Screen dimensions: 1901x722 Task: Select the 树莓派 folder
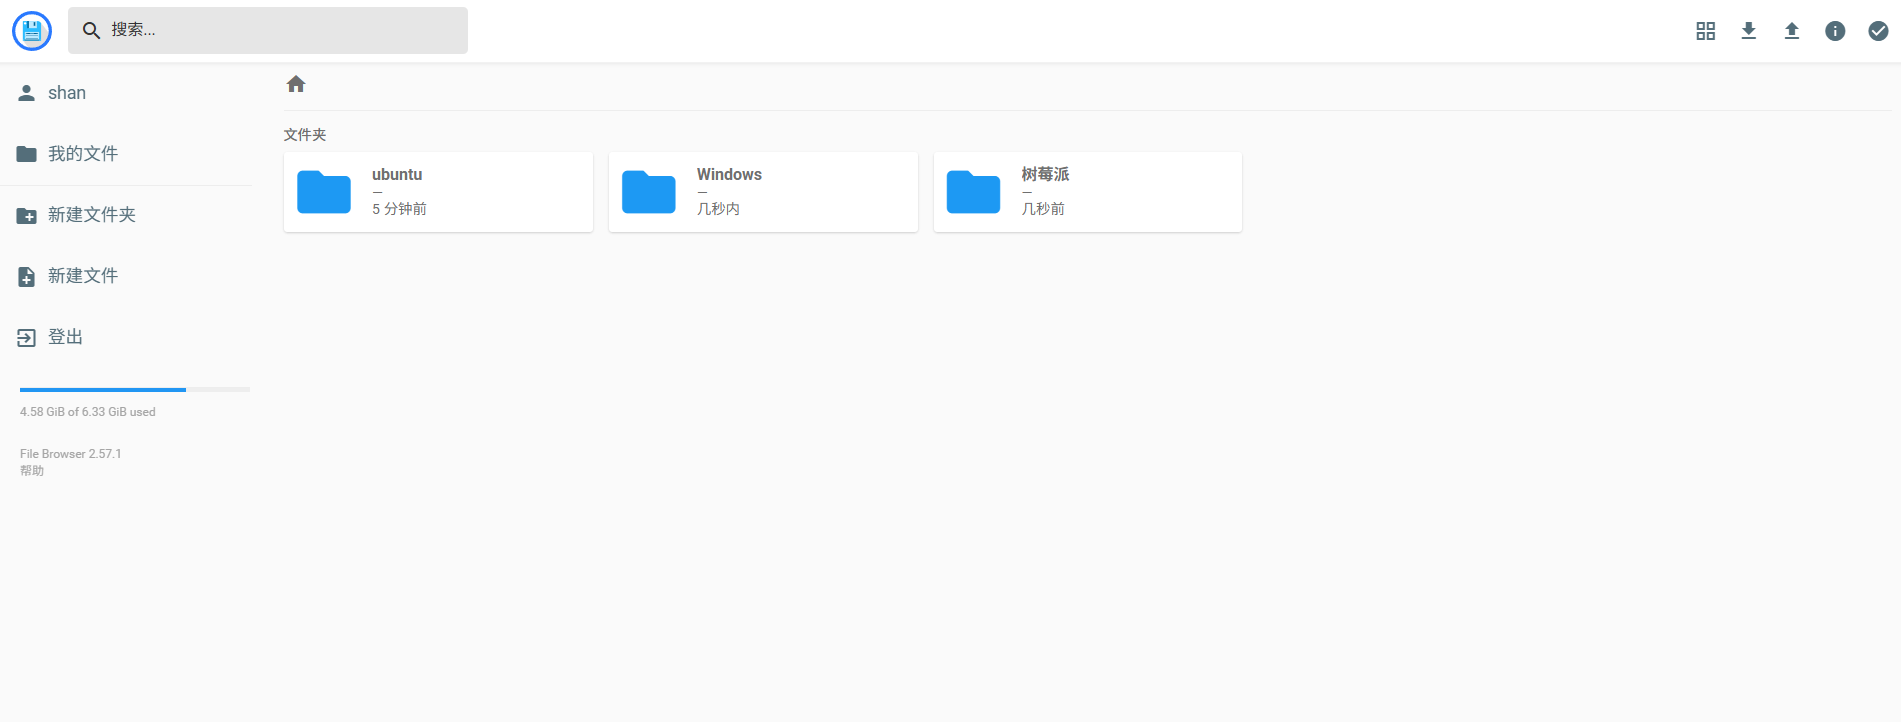pyautogui.click(x=1087, y=192)
